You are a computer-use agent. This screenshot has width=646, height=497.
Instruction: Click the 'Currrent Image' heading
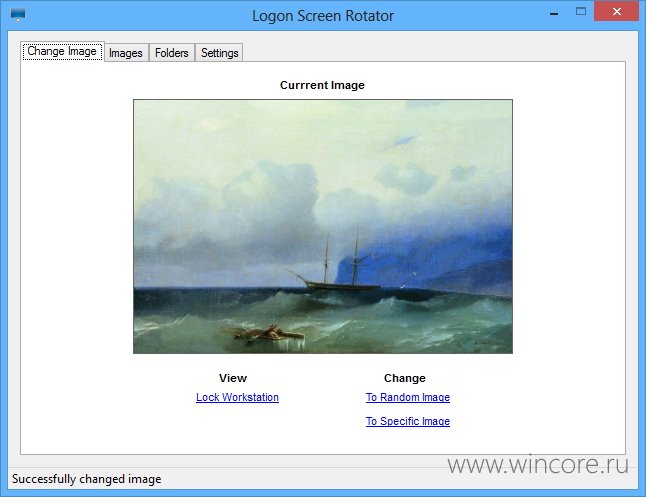pos(322,85)
